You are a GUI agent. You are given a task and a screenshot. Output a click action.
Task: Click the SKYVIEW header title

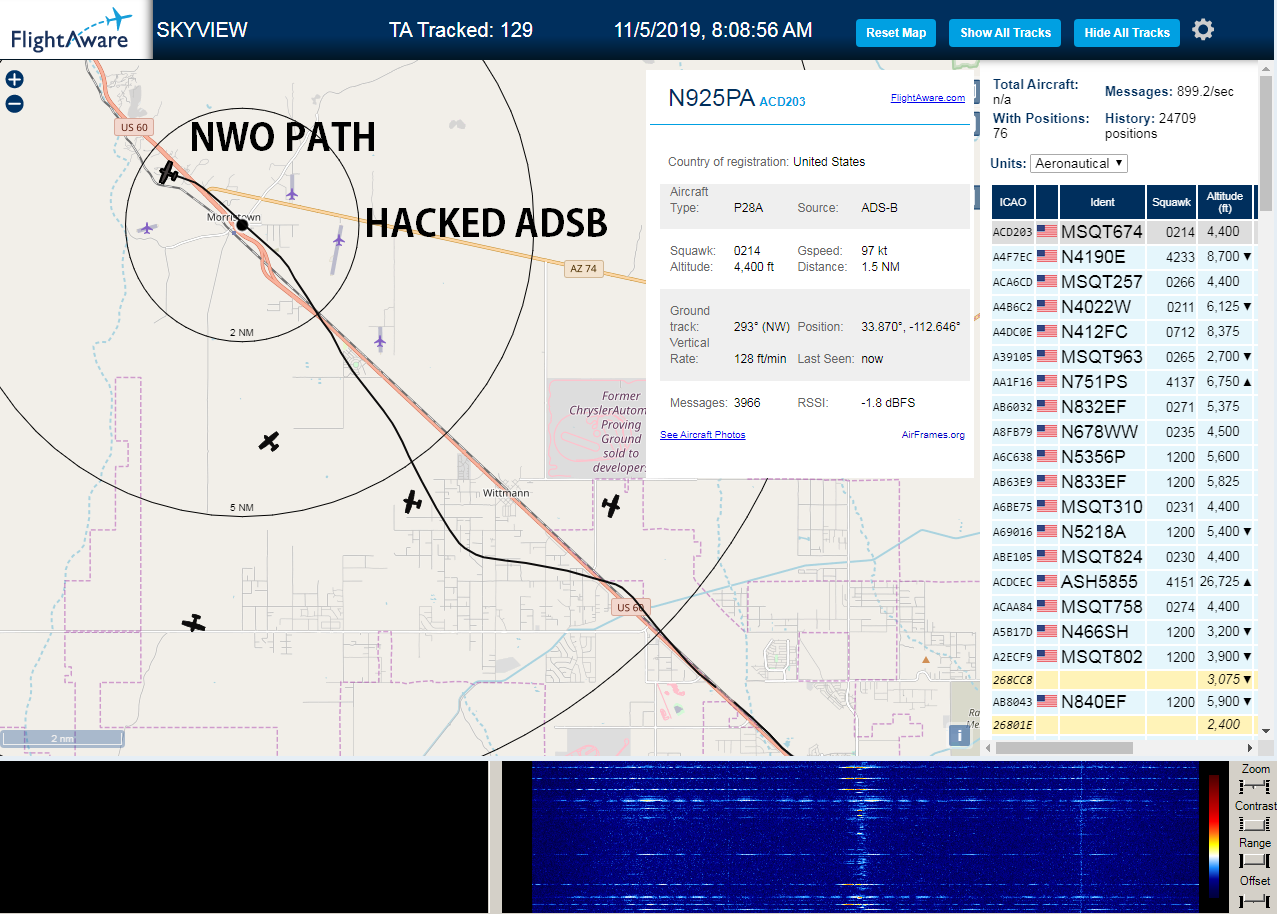coord(201,30)
